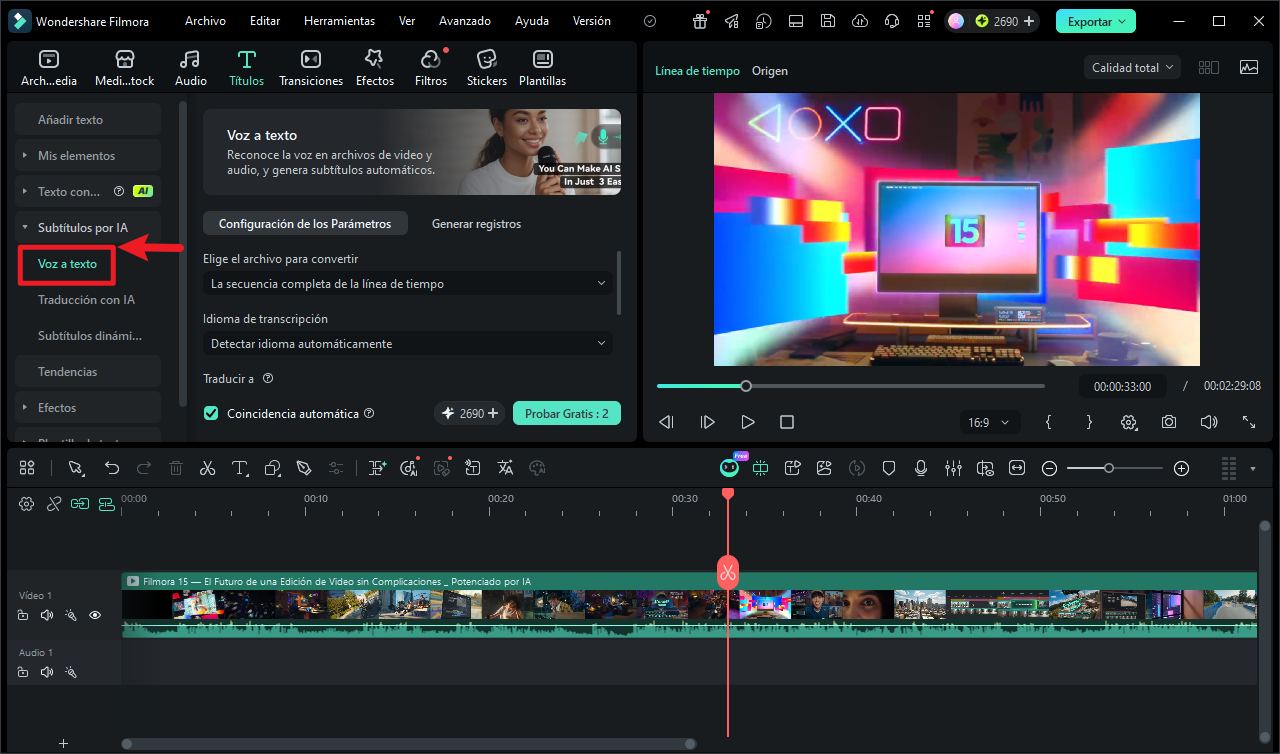This screenshot has width=1280, height=754.
Task: Select the text tool in timeline toolbar
Action: [x=240, y=468]
